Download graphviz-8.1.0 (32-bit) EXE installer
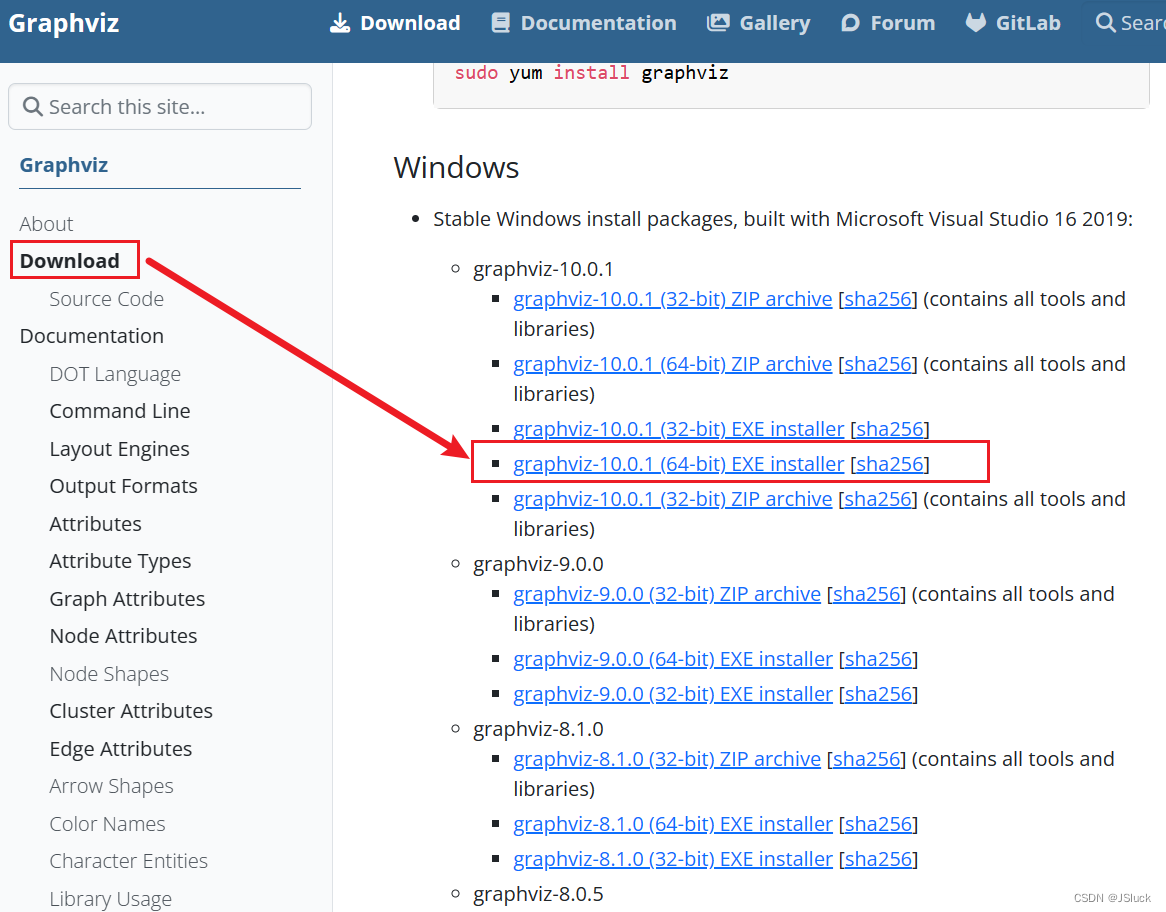Image resolution: width=1166 pixels, height=912 pixels. coord(673,859)
